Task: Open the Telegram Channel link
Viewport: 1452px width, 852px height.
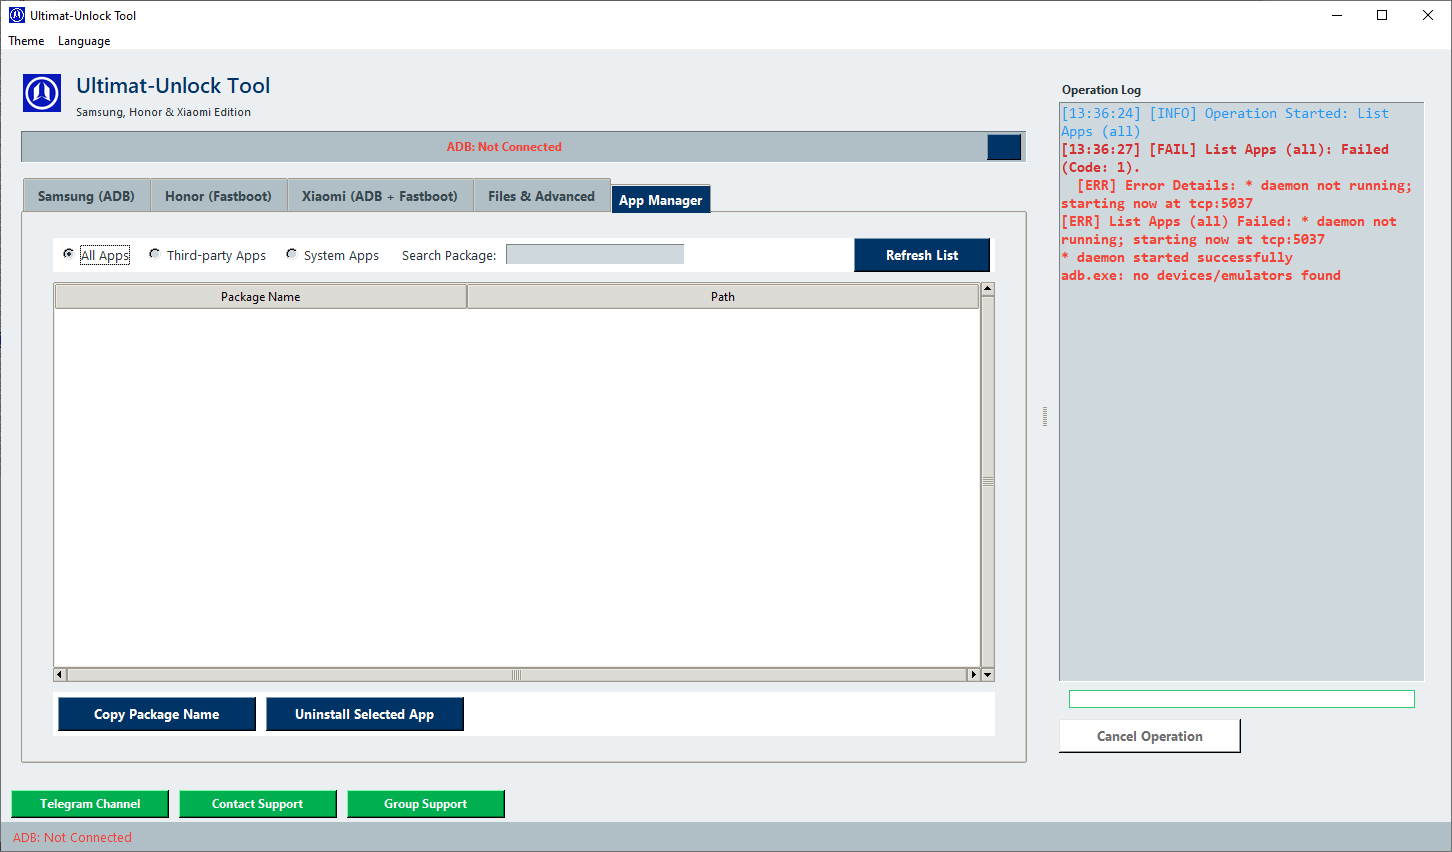Action: 89,803
